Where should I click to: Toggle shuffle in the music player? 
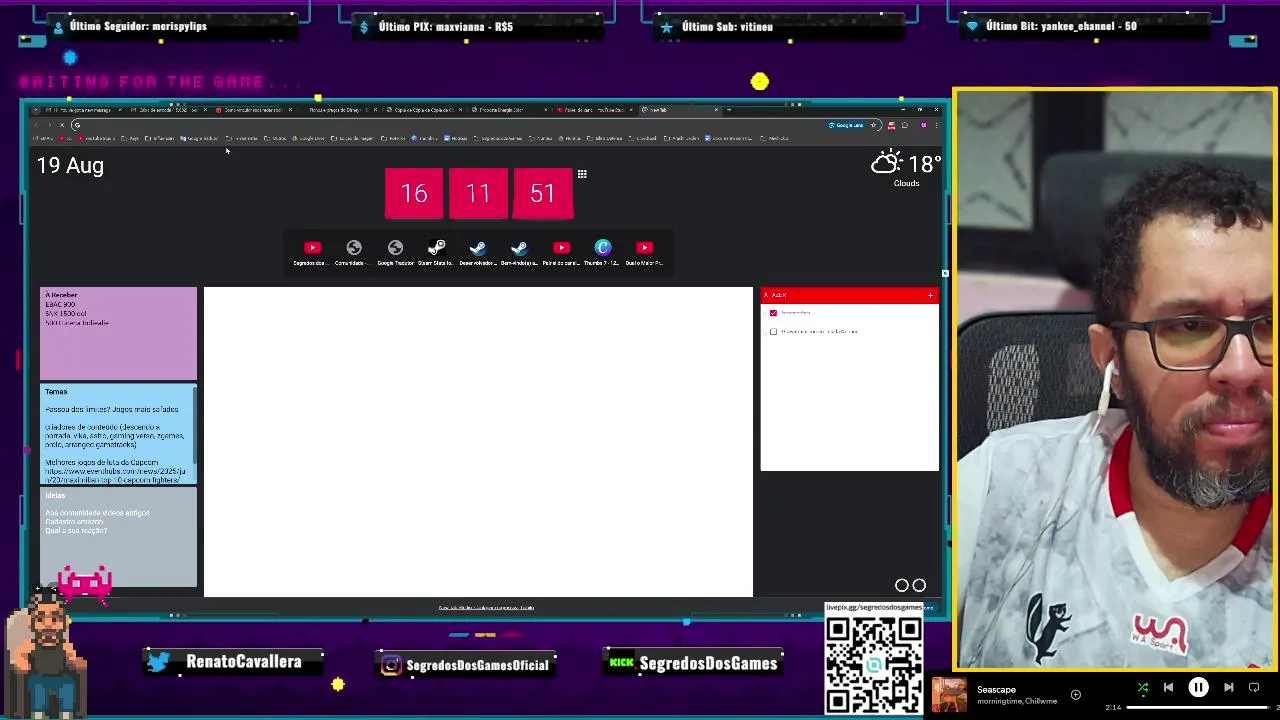tap(1143, 687)
